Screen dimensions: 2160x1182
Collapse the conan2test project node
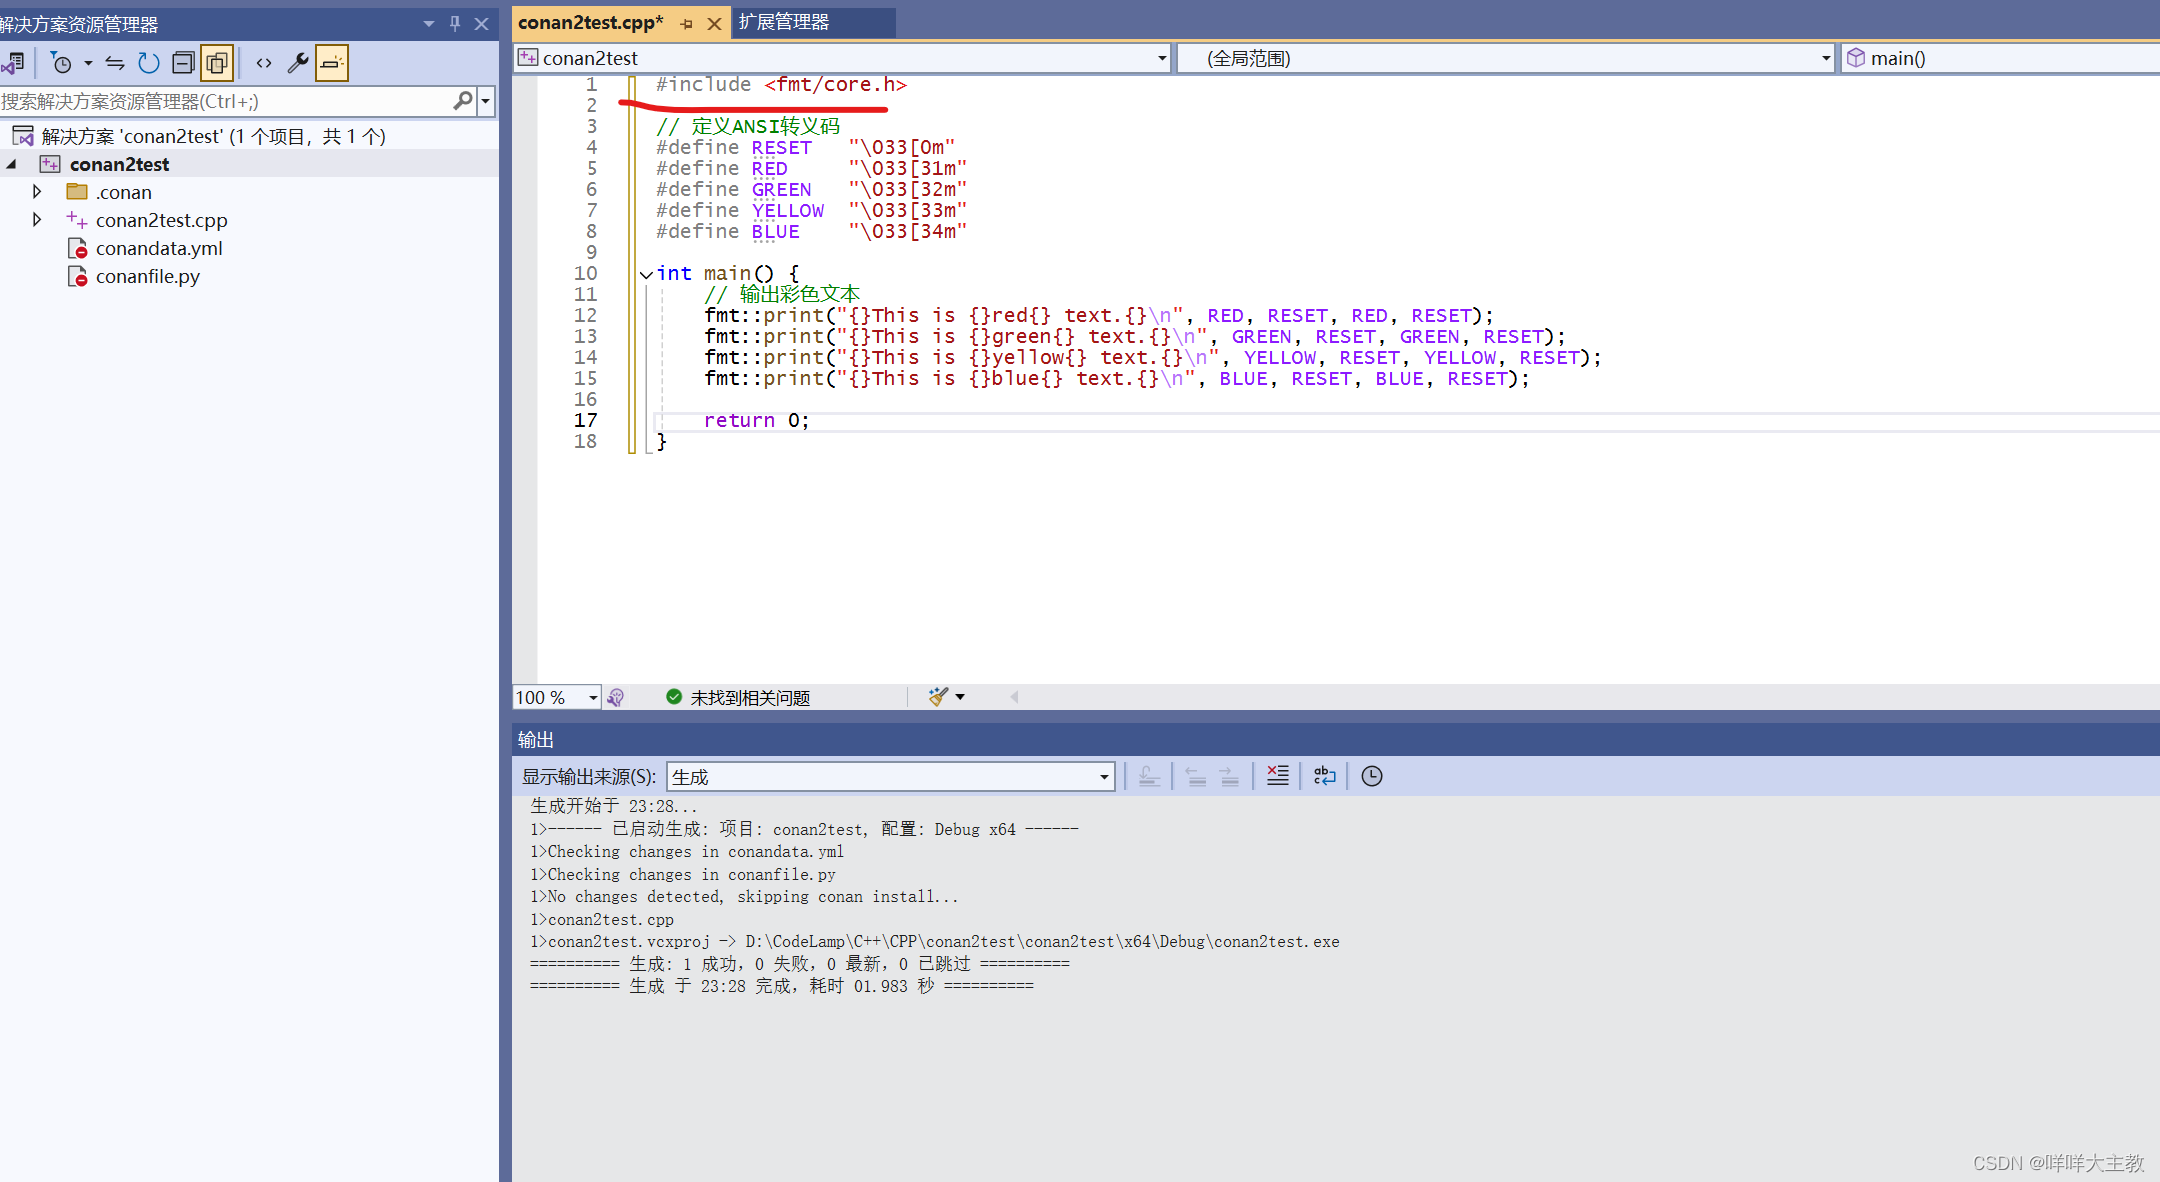coord(12,164)
